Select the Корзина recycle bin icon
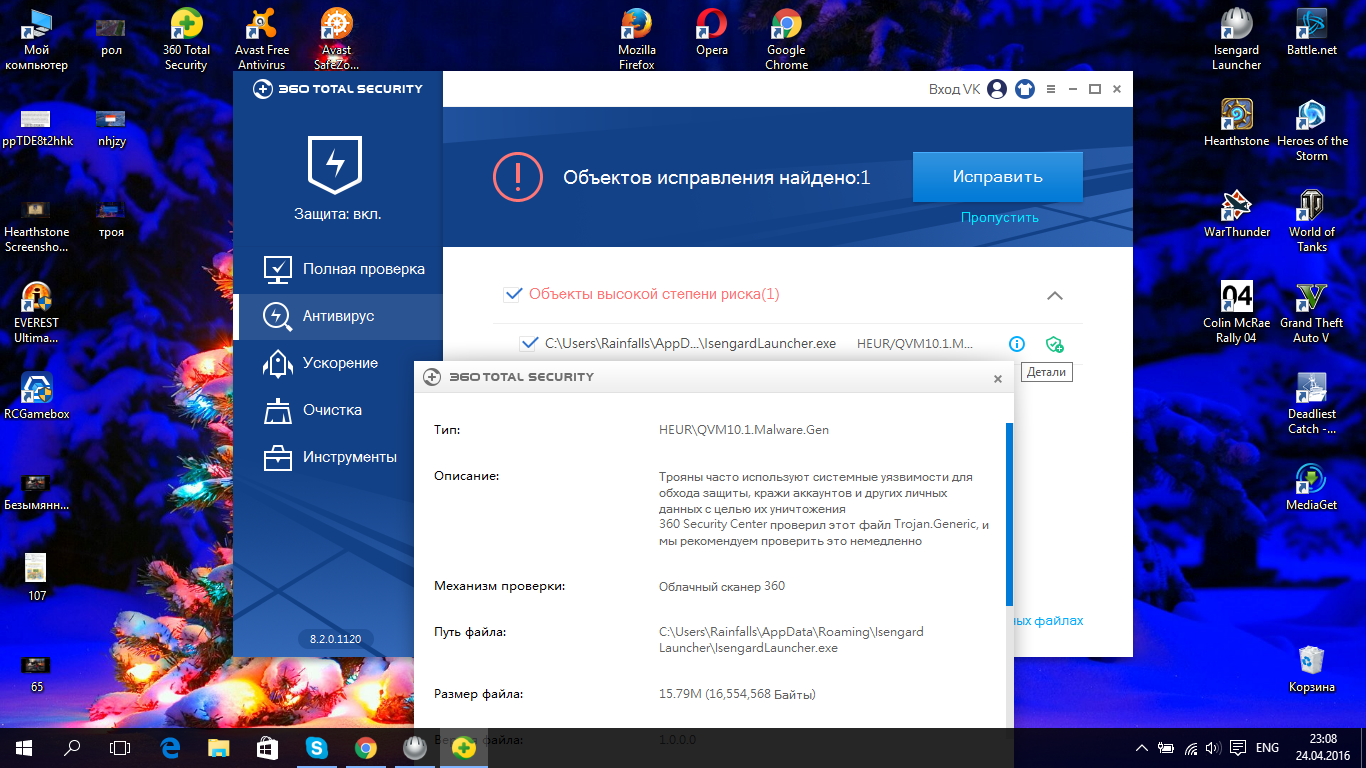 1311,669
